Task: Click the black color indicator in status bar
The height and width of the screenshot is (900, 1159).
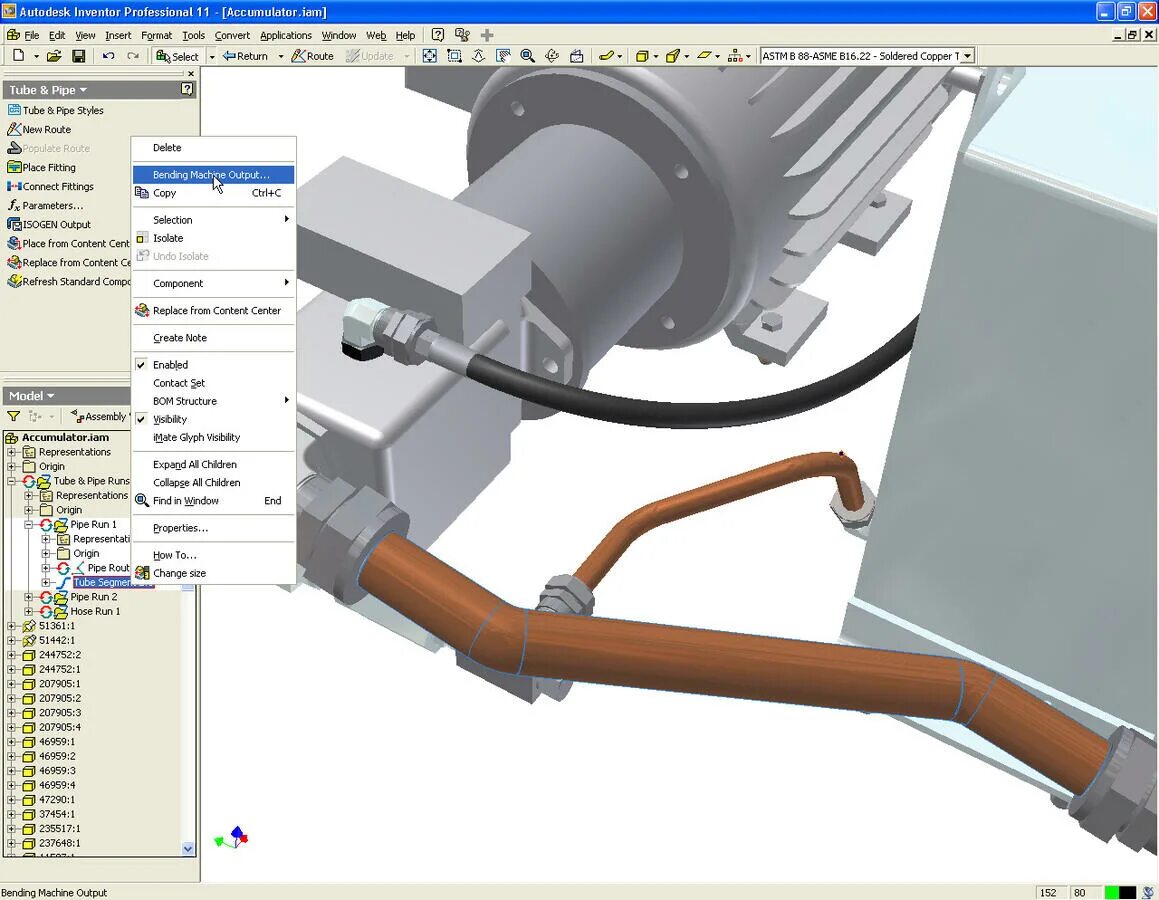Action: 1127,893
